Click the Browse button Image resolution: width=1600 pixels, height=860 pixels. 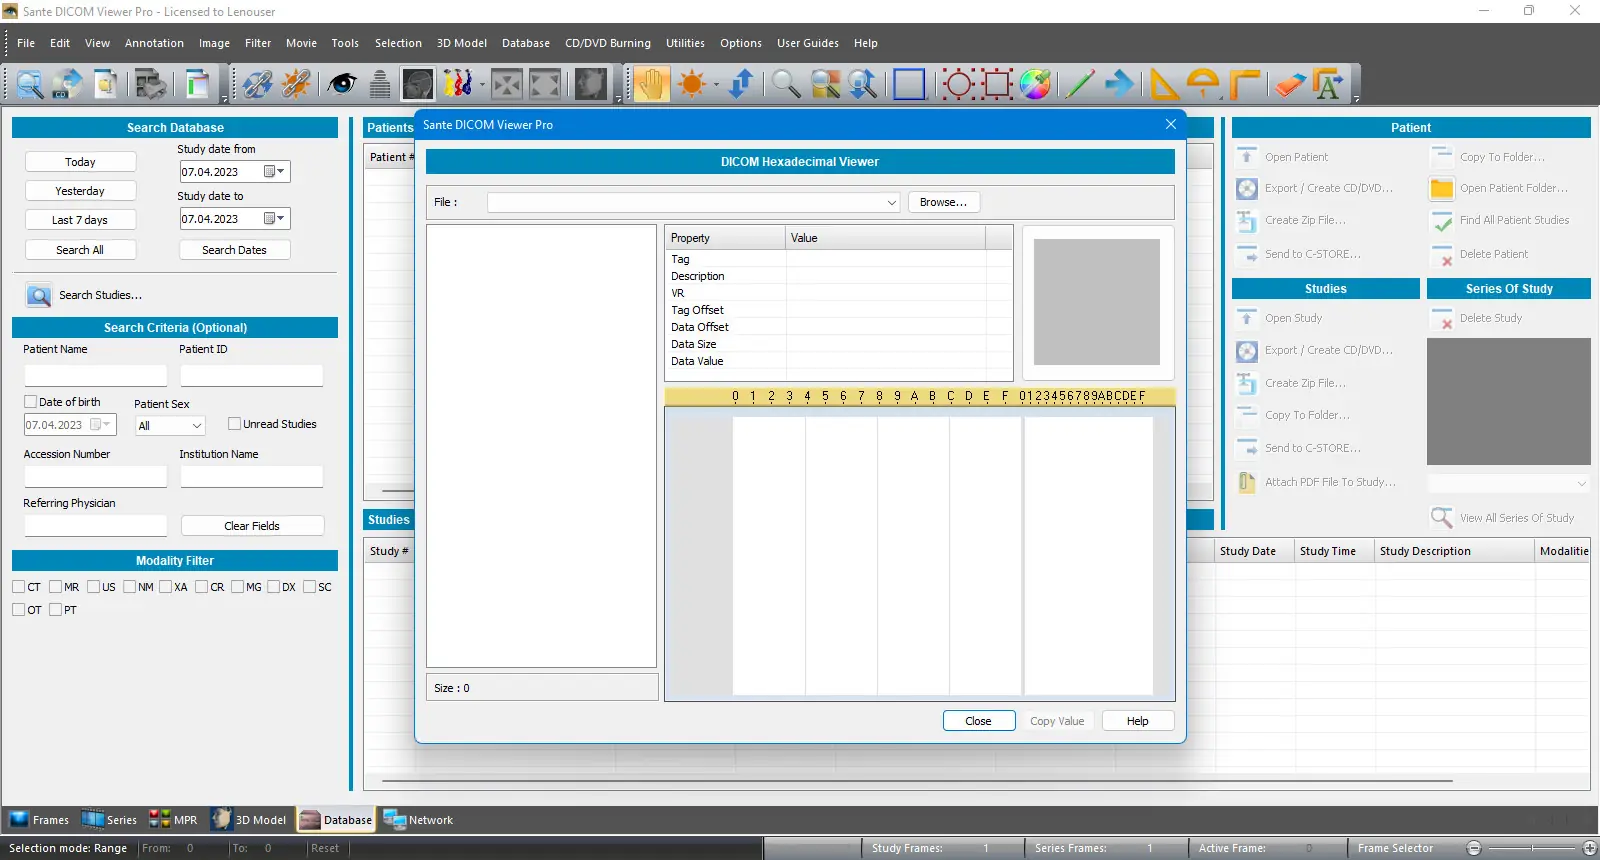coord(943,202)
